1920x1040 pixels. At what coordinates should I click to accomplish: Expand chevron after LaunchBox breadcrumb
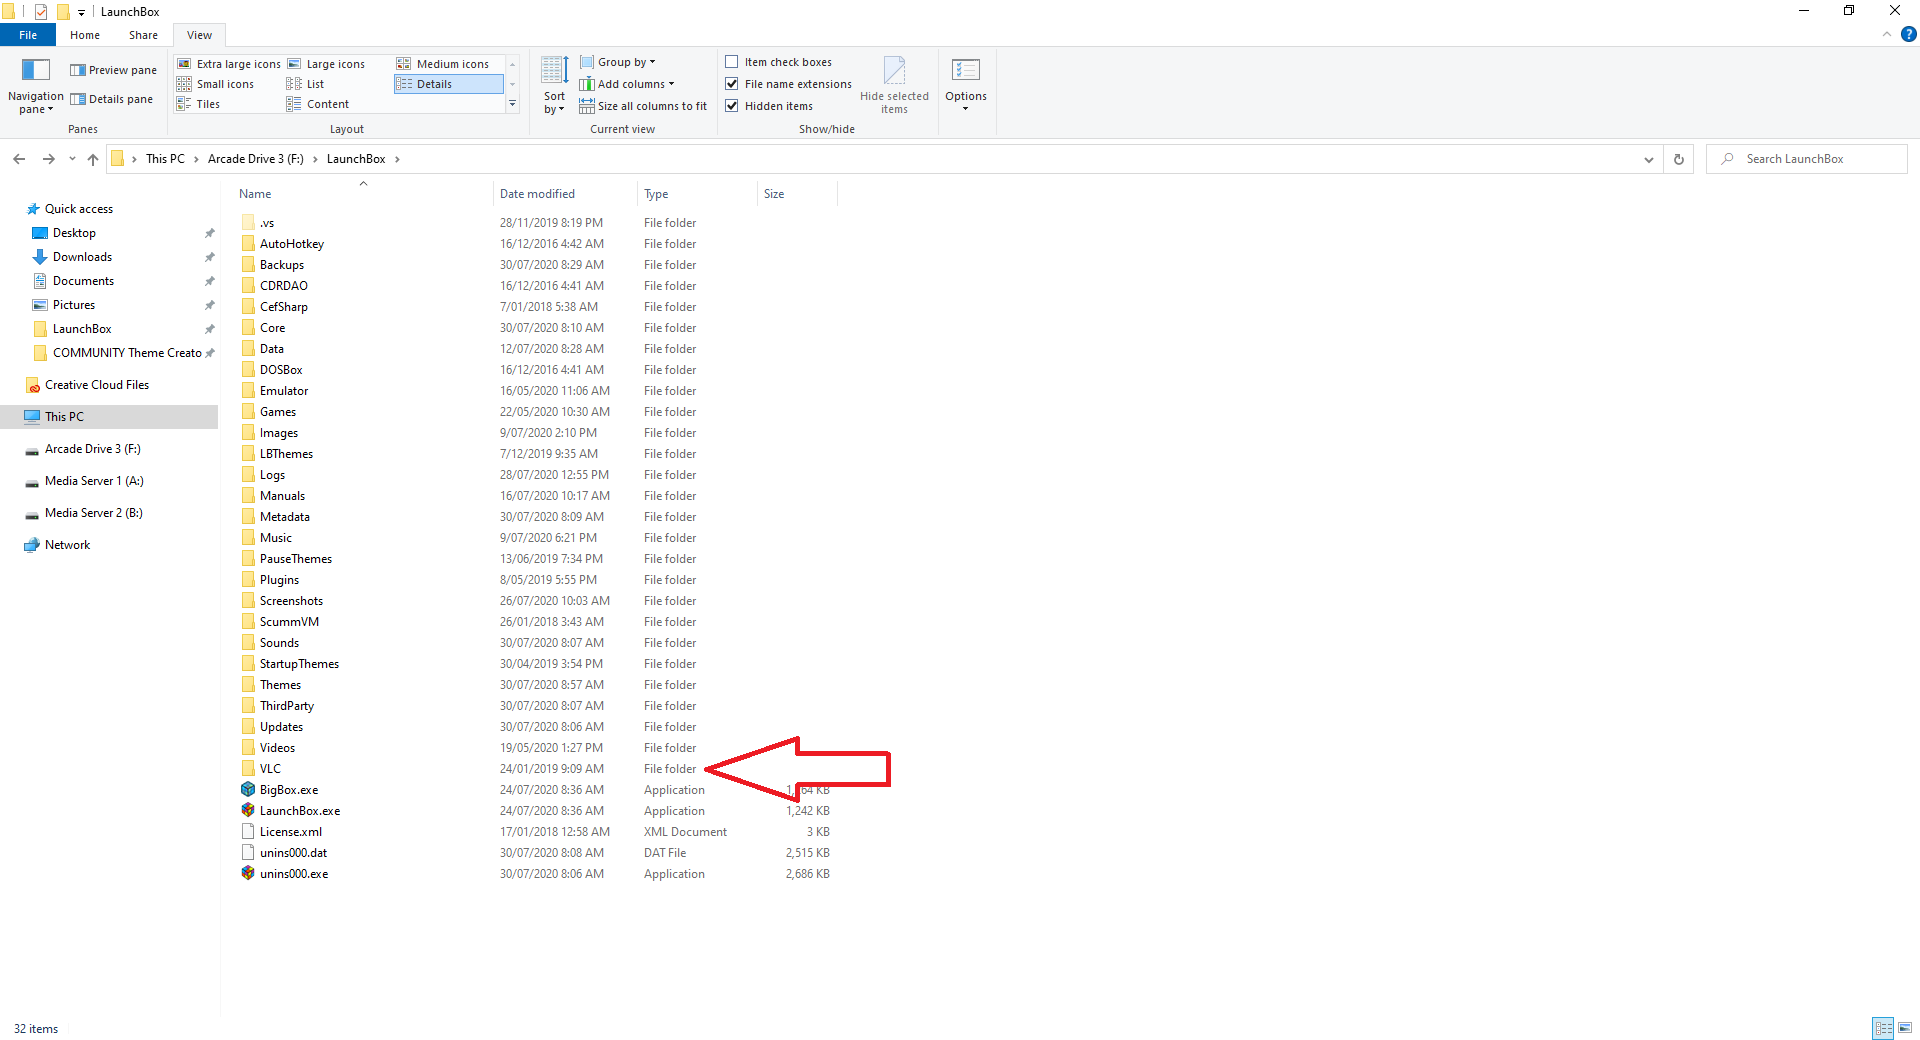tap(397, 159)
